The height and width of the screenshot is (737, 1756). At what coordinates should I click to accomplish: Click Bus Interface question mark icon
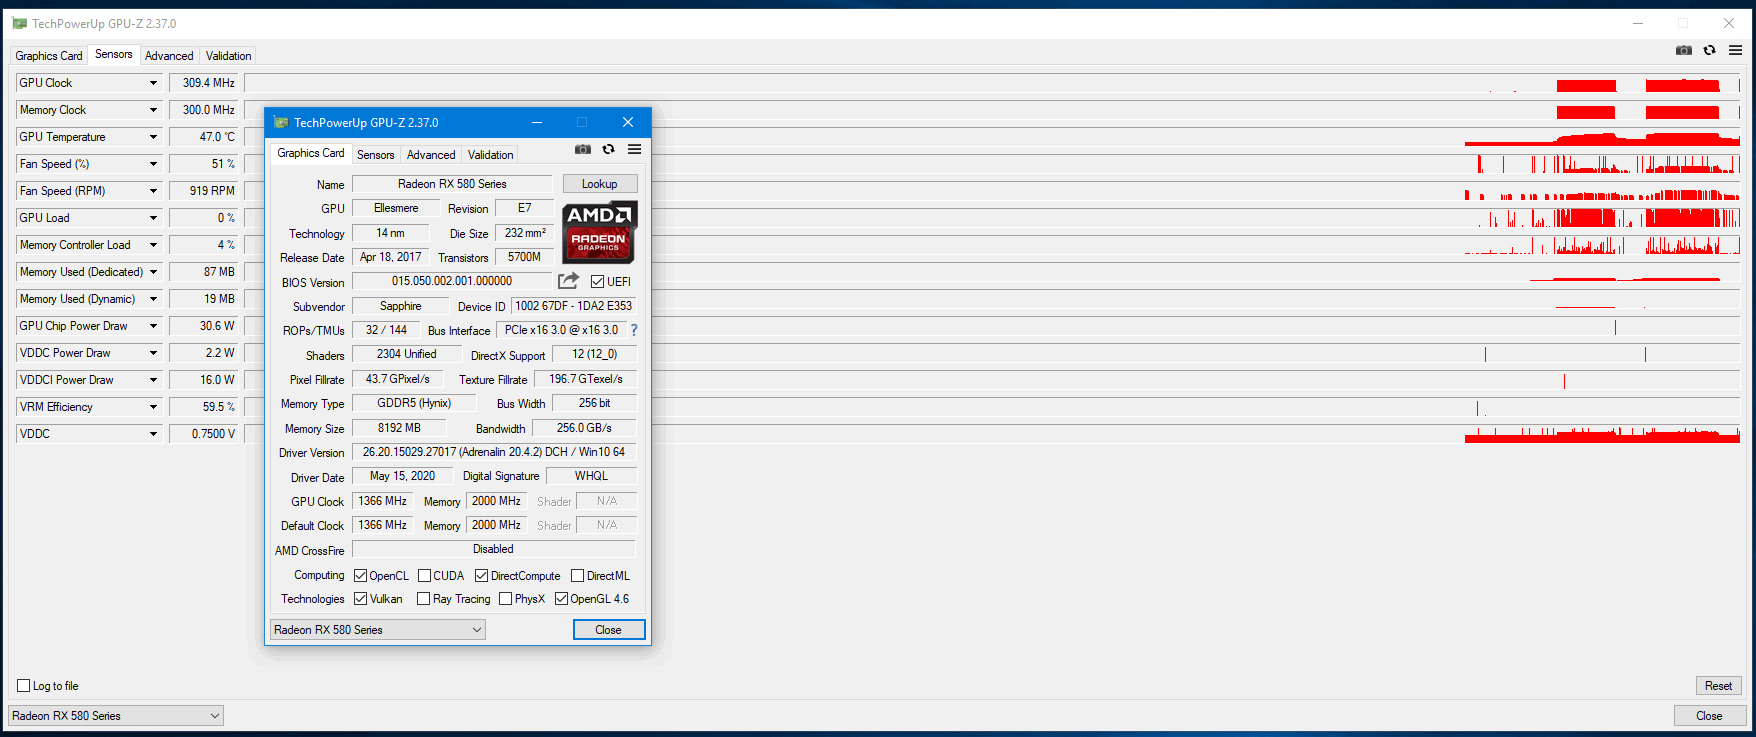(x=633, y=330)
